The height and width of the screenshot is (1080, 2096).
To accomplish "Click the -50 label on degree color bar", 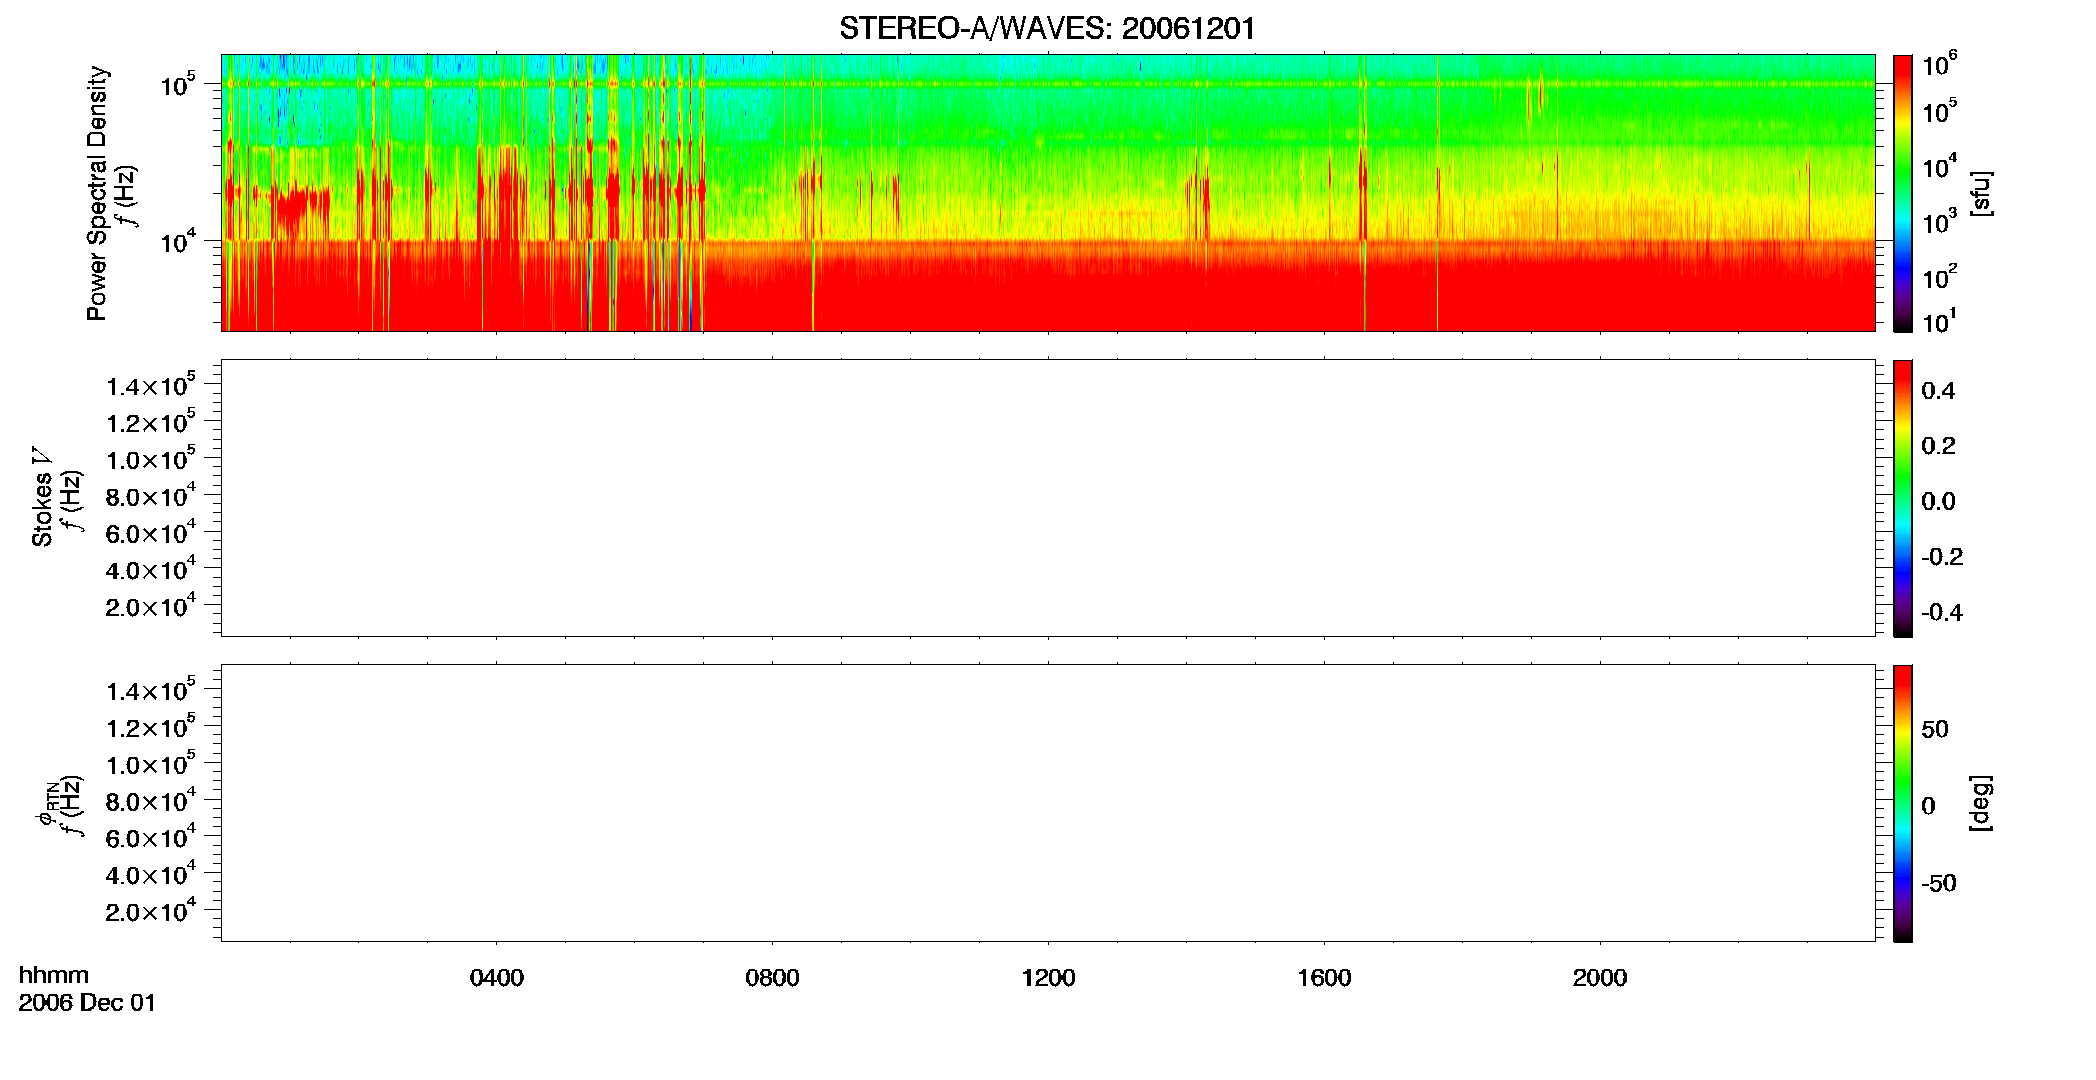I will tap(1939, 884).
